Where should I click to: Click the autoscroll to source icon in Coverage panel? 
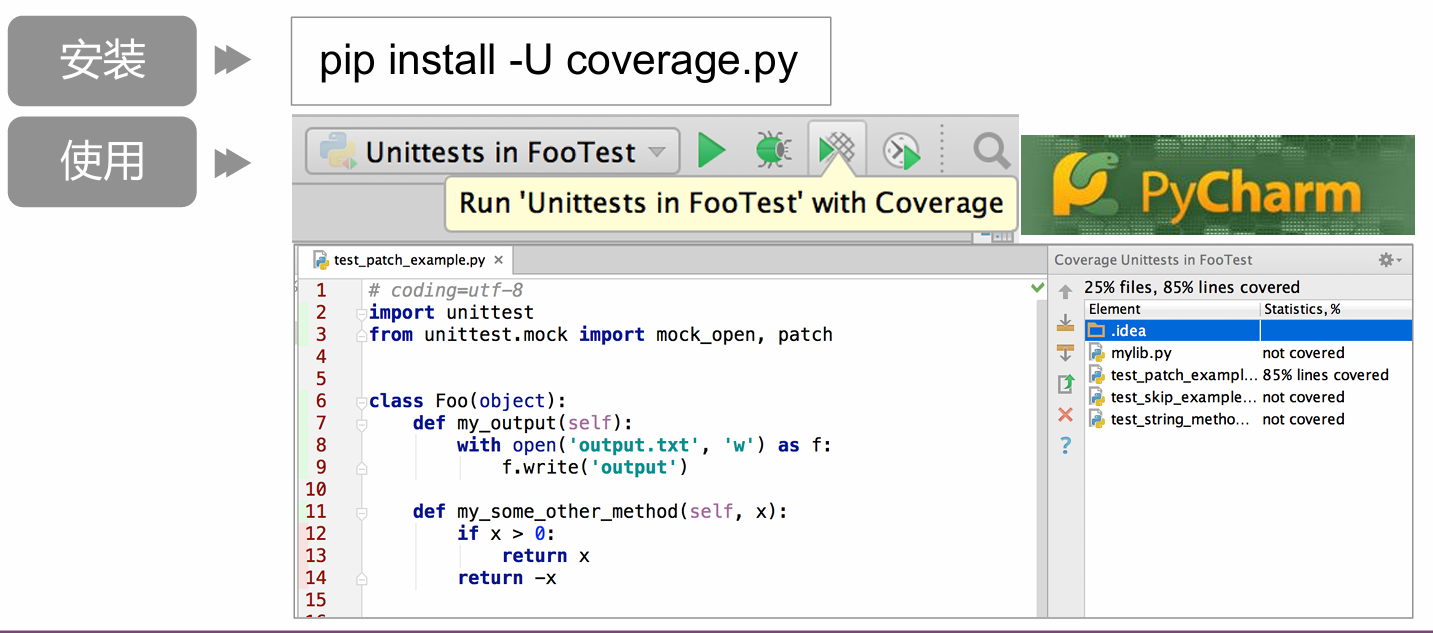click(x=1065, y=353)
